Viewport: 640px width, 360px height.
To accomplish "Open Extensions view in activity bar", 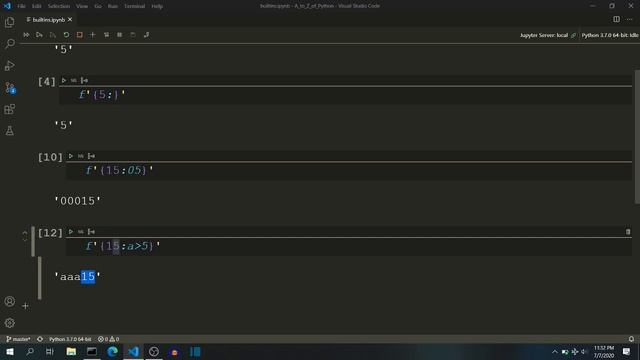I will tap(9, 109).
